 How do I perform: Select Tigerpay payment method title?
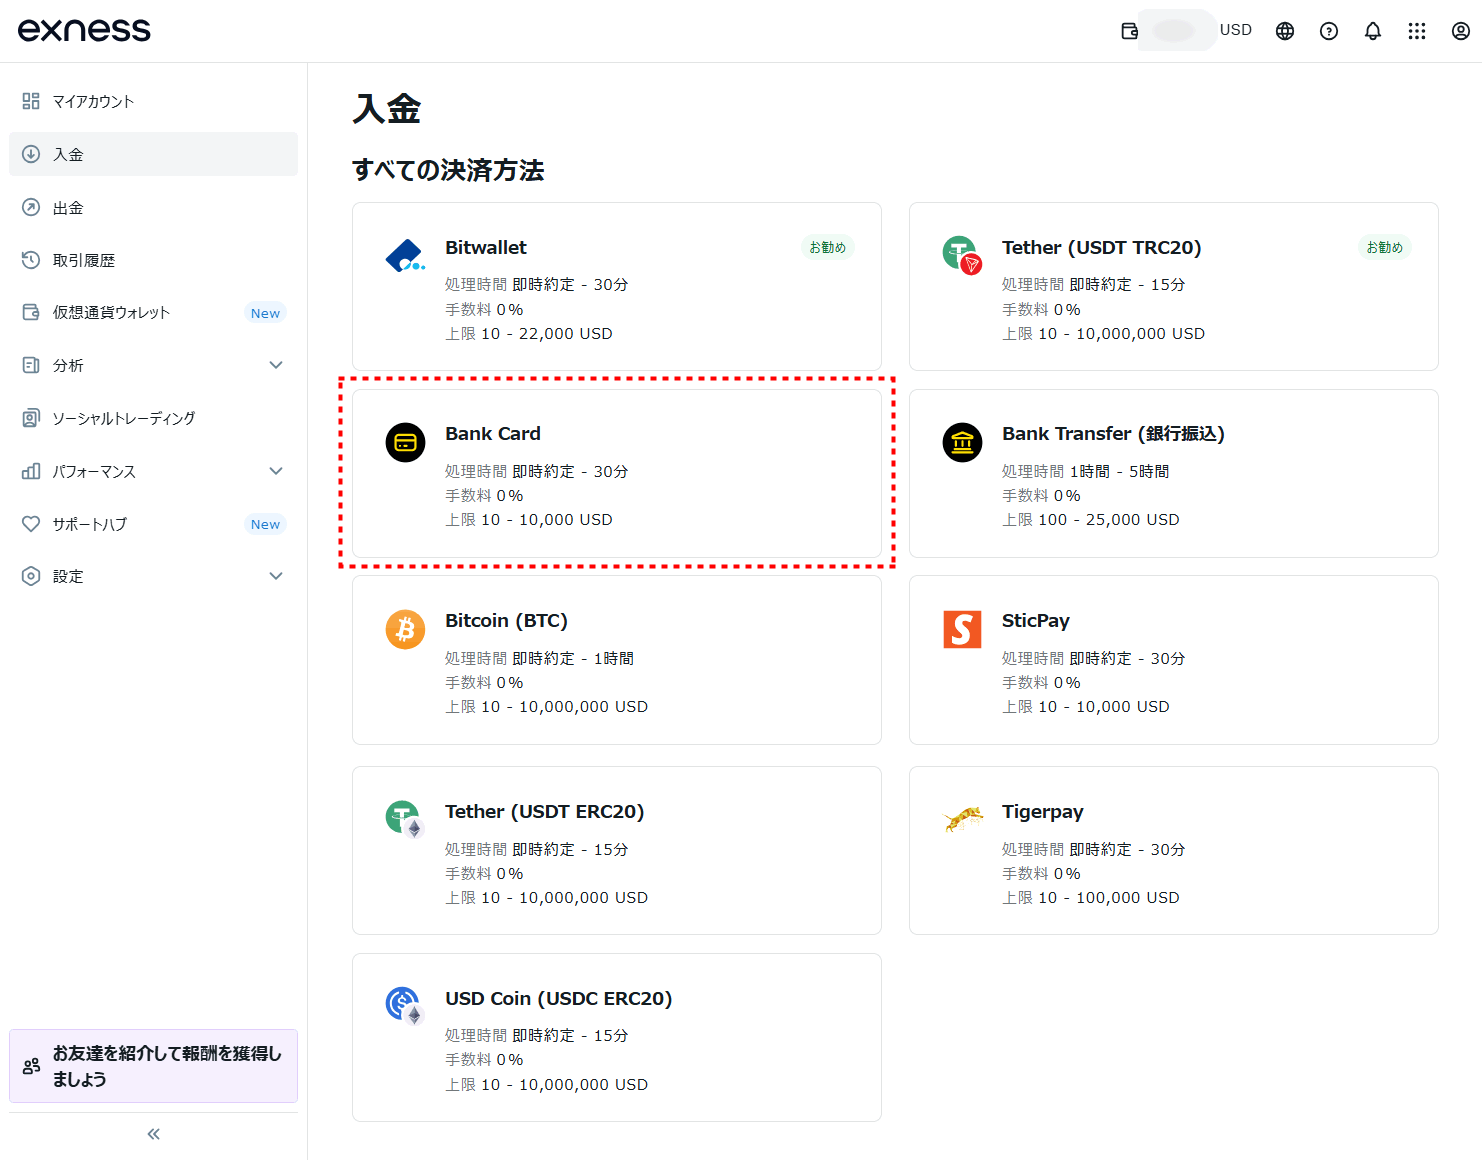[1043, 811]
